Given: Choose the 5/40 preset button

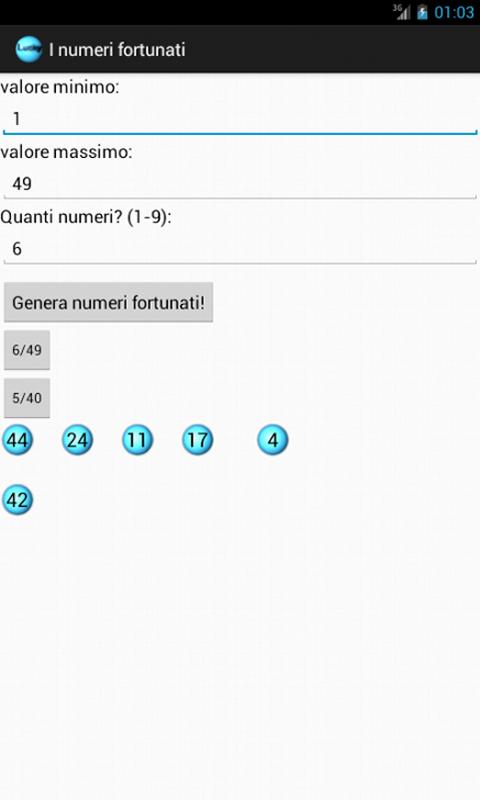Looking at the screenshot, I should pyautogui.click(x=27, y=398).
